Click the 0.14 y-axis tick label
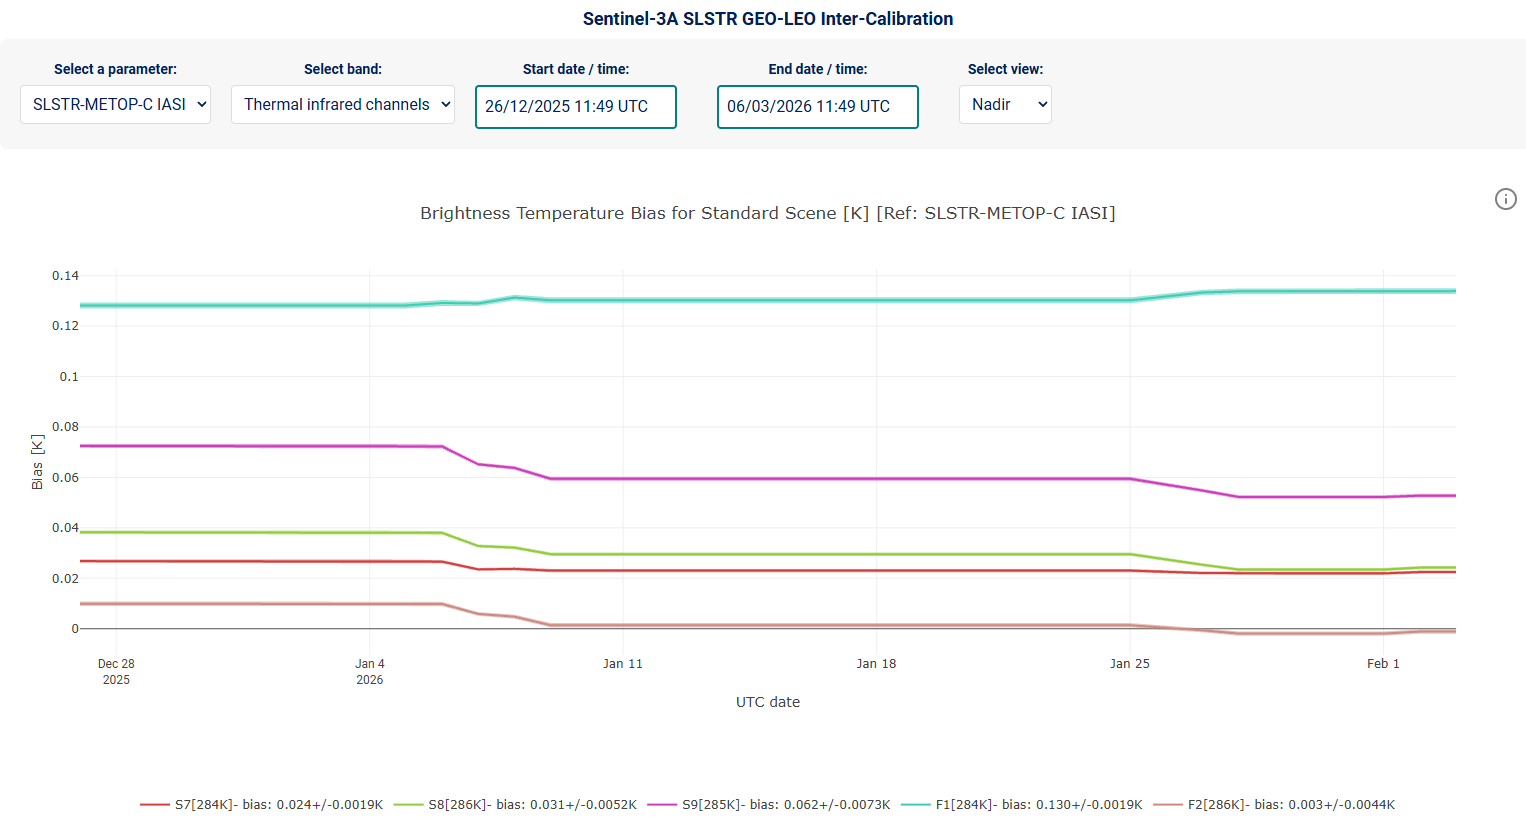This screenshot has height=817, width=1526. [66, 276]
